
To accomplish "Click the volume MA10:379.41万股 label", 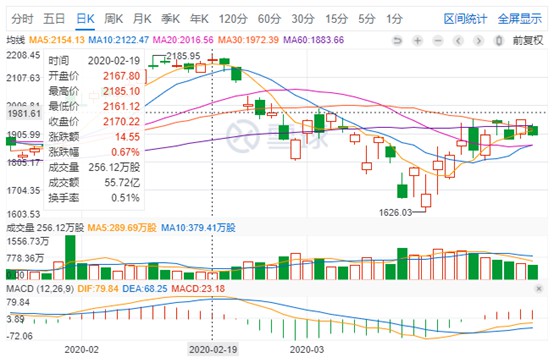I will (x=198, y=228).
